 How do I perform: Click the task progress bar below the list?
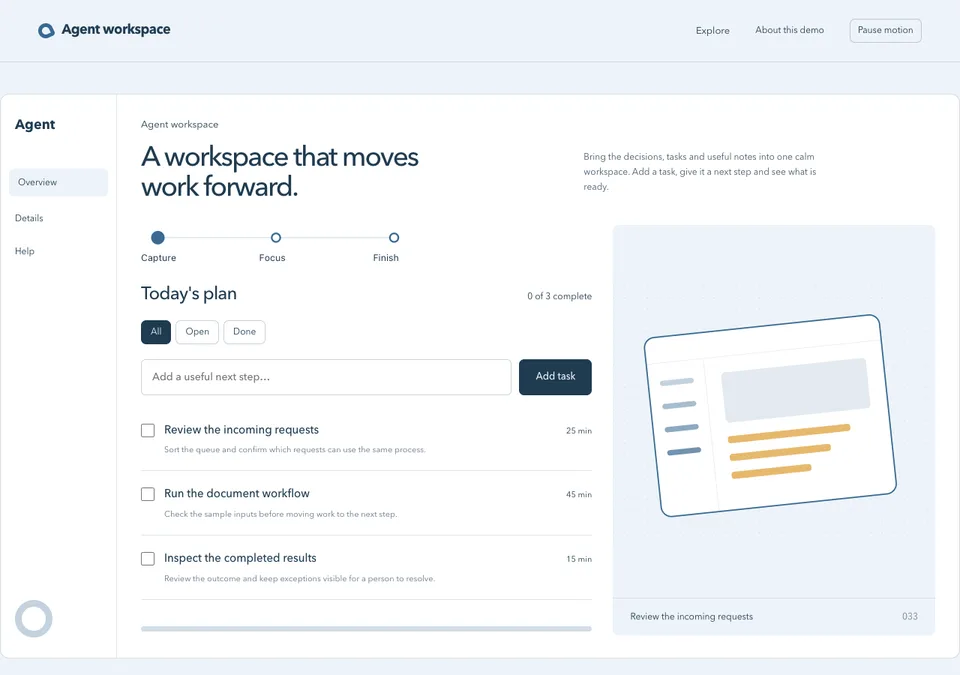click(366, 628)
